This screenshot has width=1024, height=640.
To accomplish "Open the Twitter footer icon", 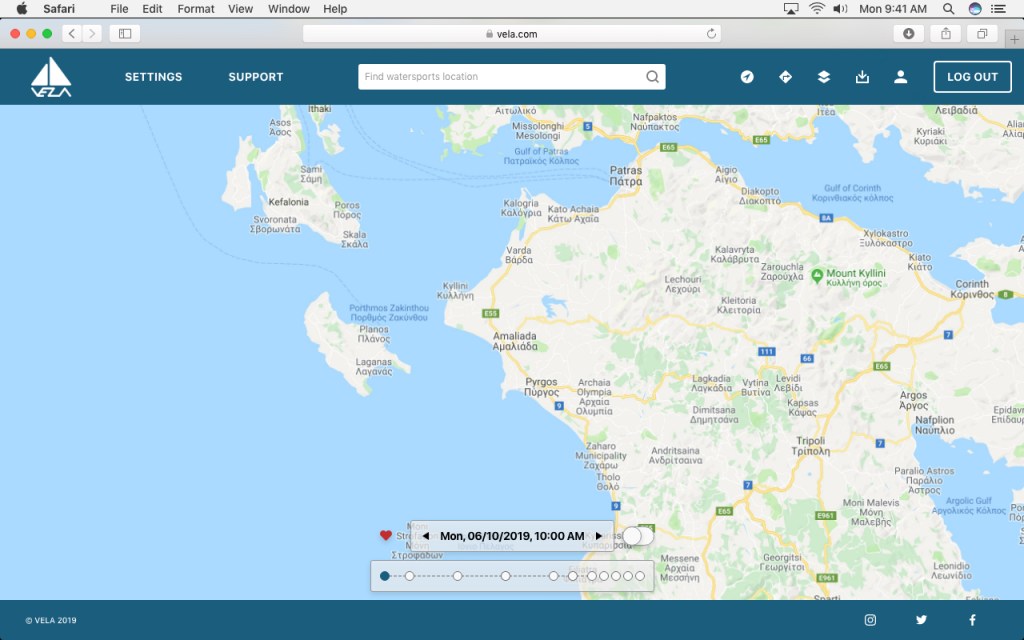I will 921,620.
